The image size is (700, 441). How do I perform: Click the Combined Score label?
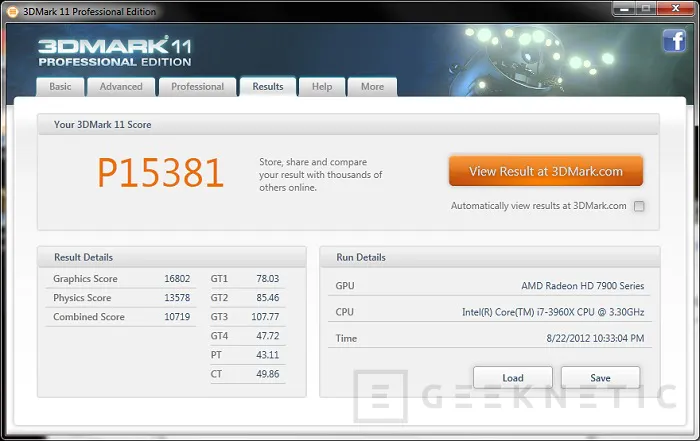(89, 317)
